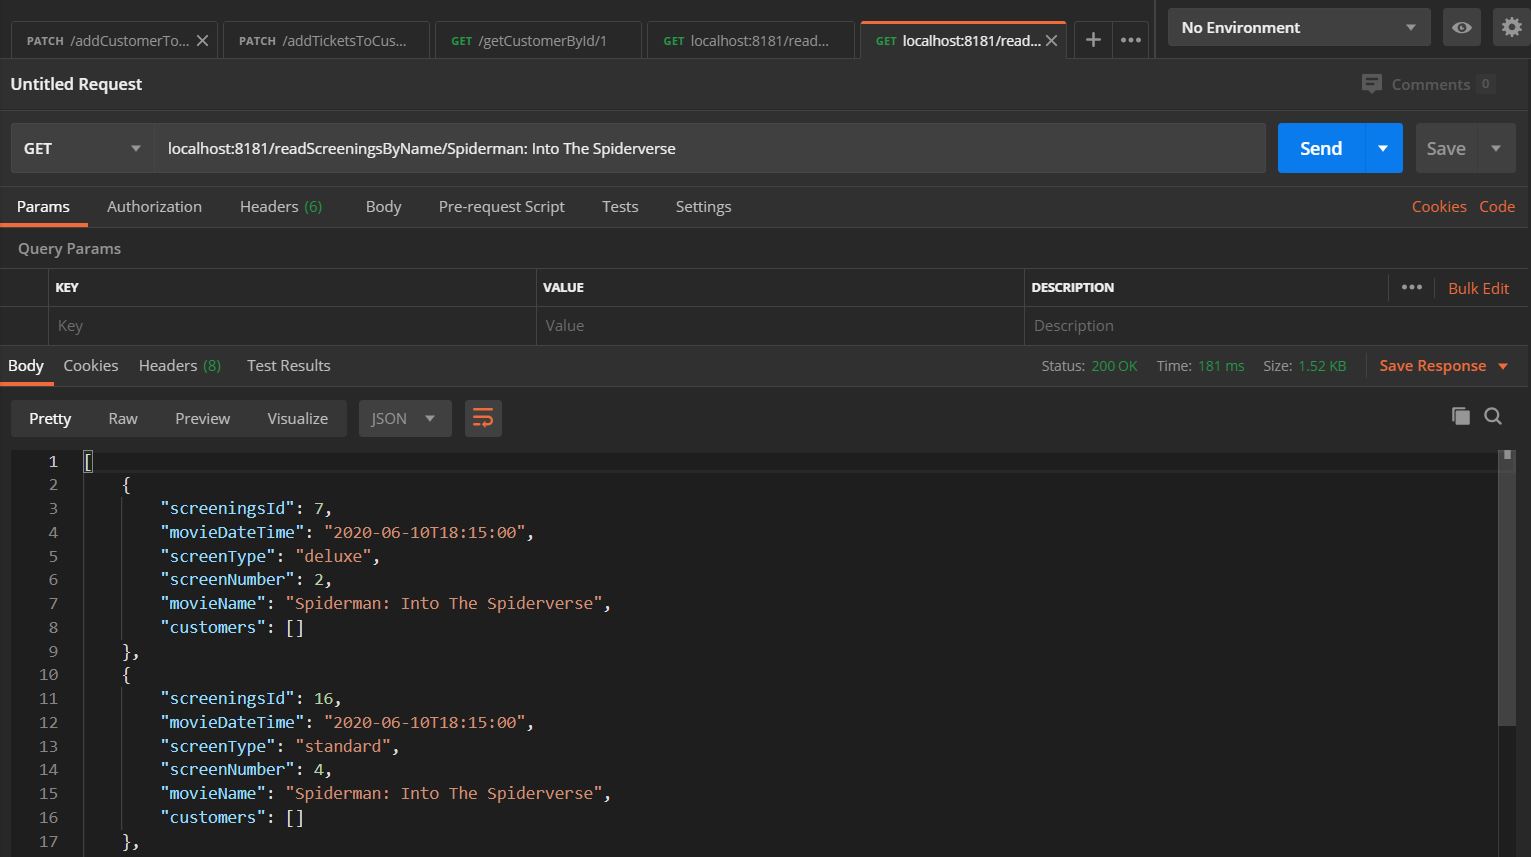Image resolution: width=1531 pixels, height=857 pixels.
Task: Select the Test Results tab
Action: click(x=289, y=365)
